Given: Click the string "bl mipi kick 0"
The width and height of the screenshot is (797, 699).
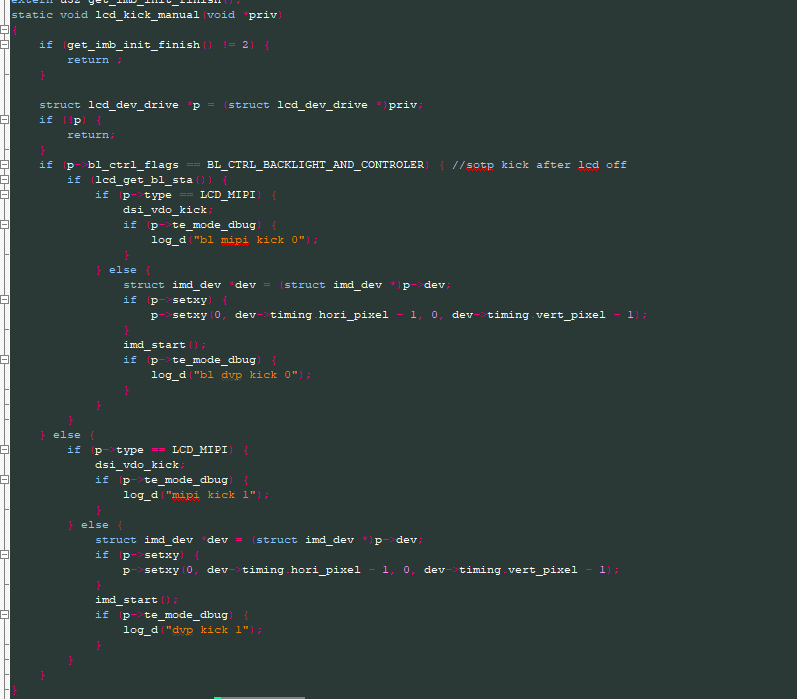Looking at the screenshot, I should [x=249, y=240].
